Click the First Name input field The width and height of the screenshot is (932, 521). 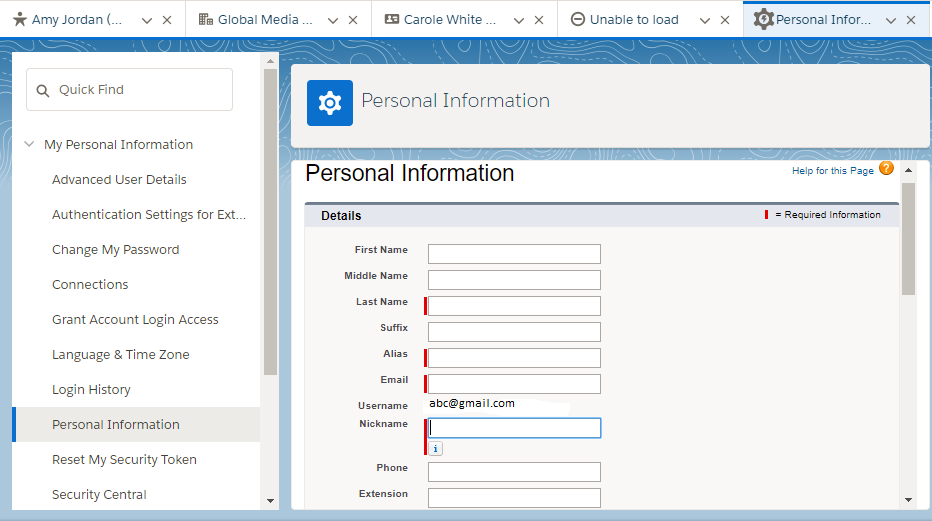coord(514,254)
